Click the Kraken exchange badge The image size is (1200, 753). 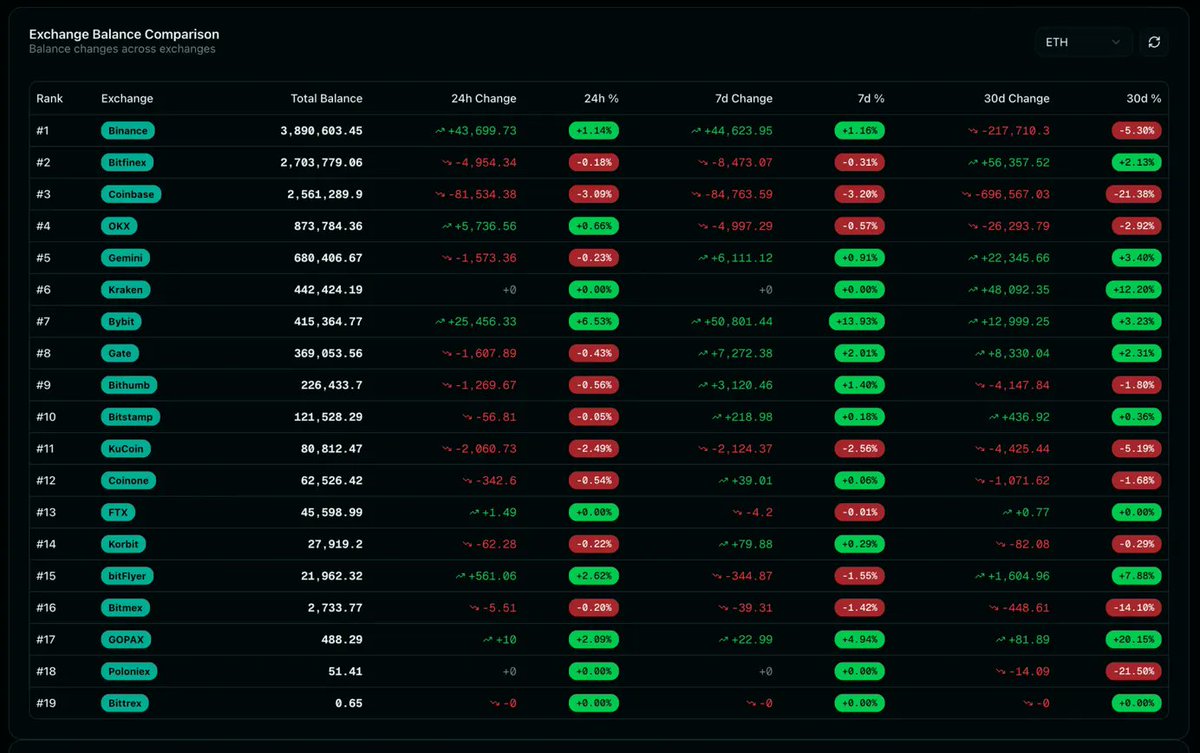tap(126, 290)
